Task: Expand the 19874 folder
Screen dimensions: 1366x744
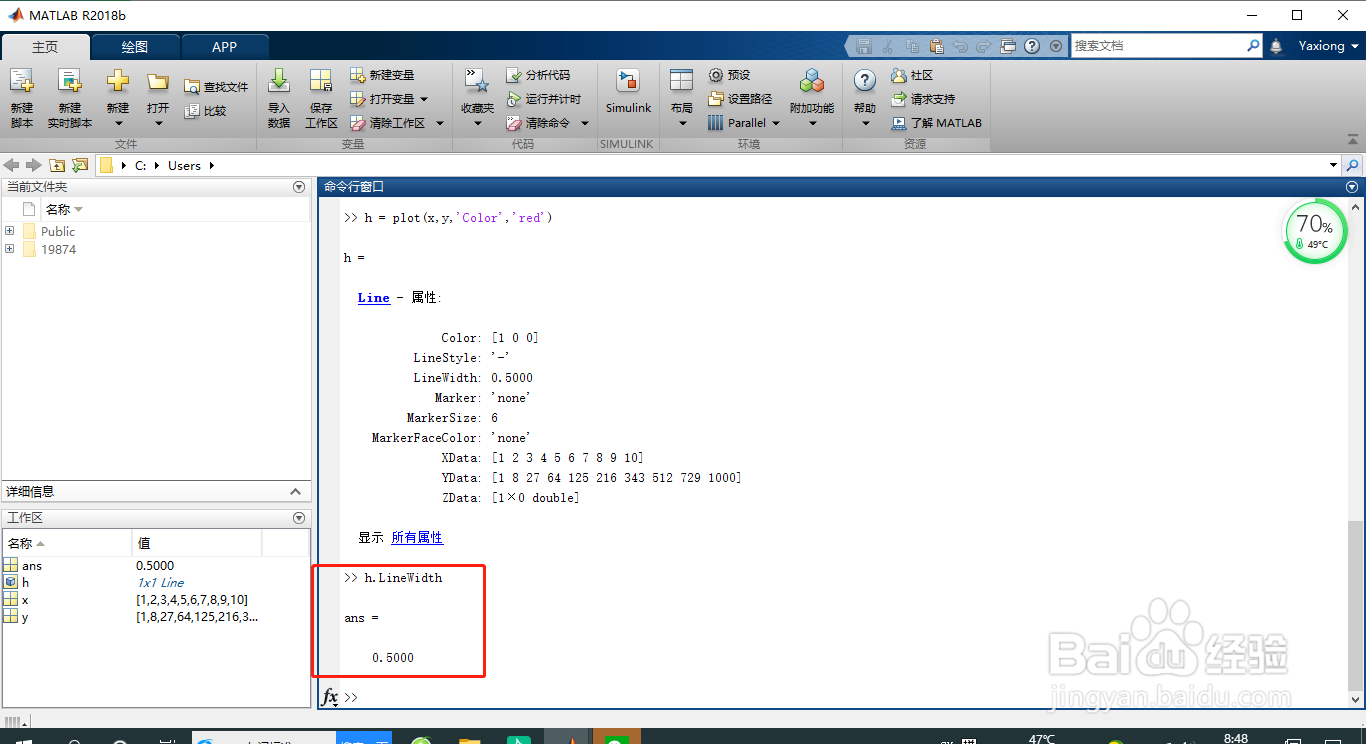Action: [10, 249]
